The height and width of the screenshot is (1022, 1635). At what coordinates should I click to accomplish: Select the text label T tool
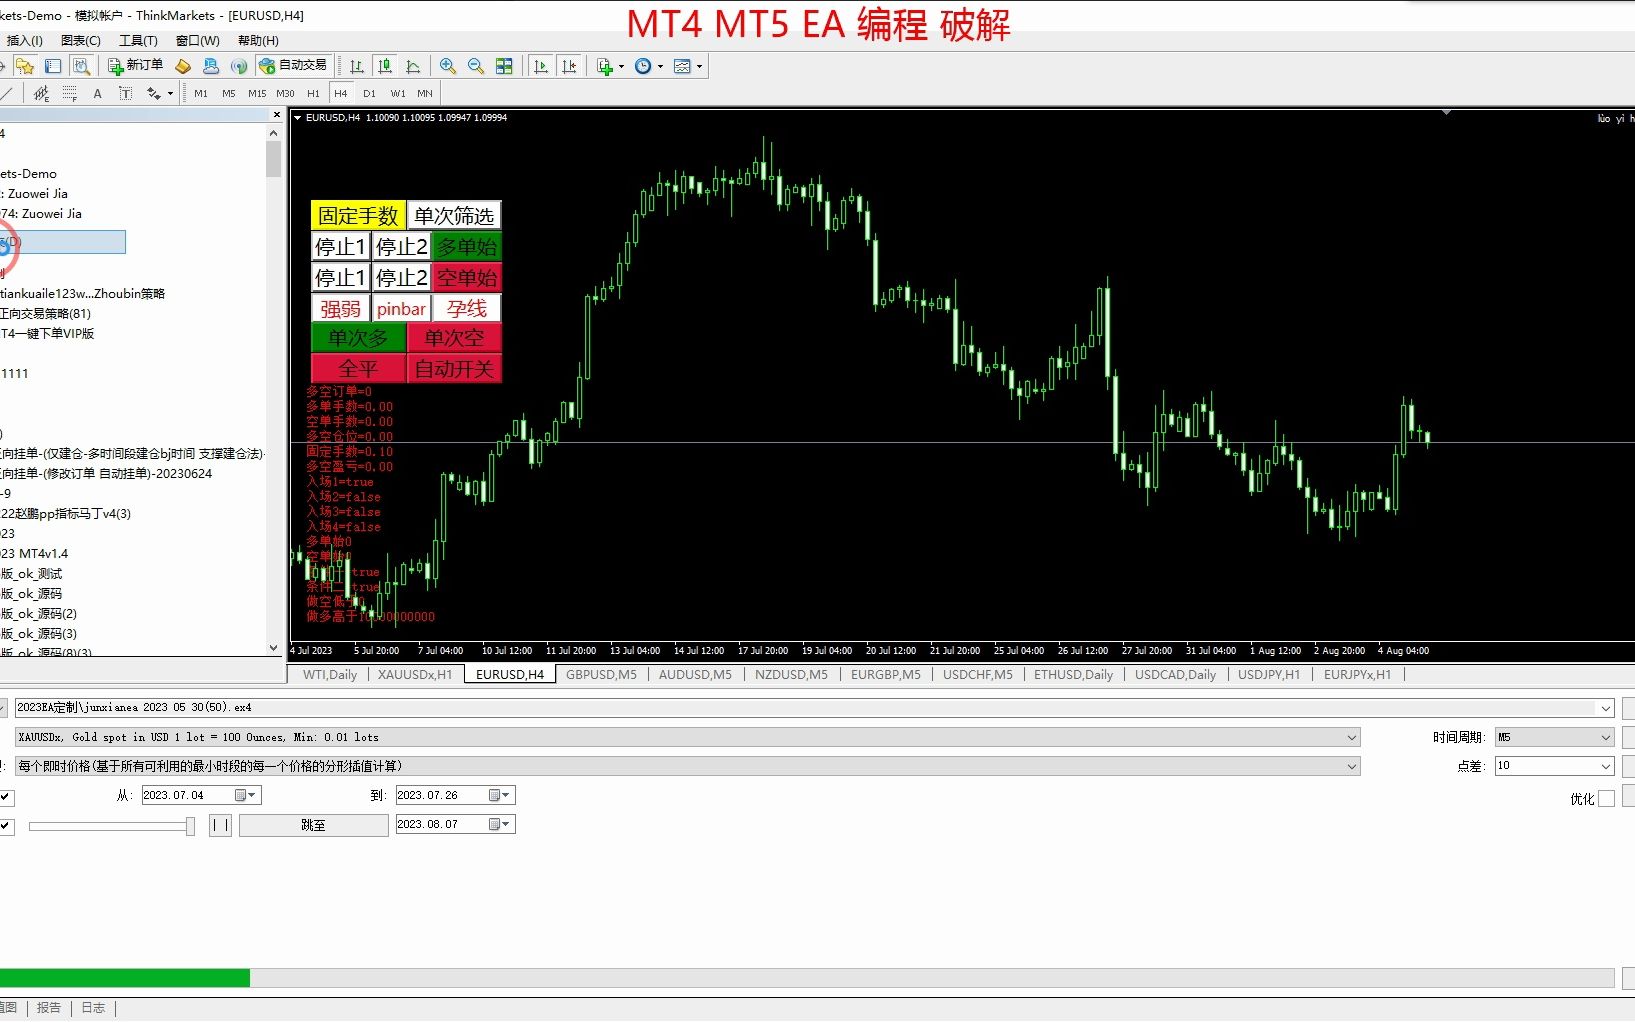(x=125, y=93)
